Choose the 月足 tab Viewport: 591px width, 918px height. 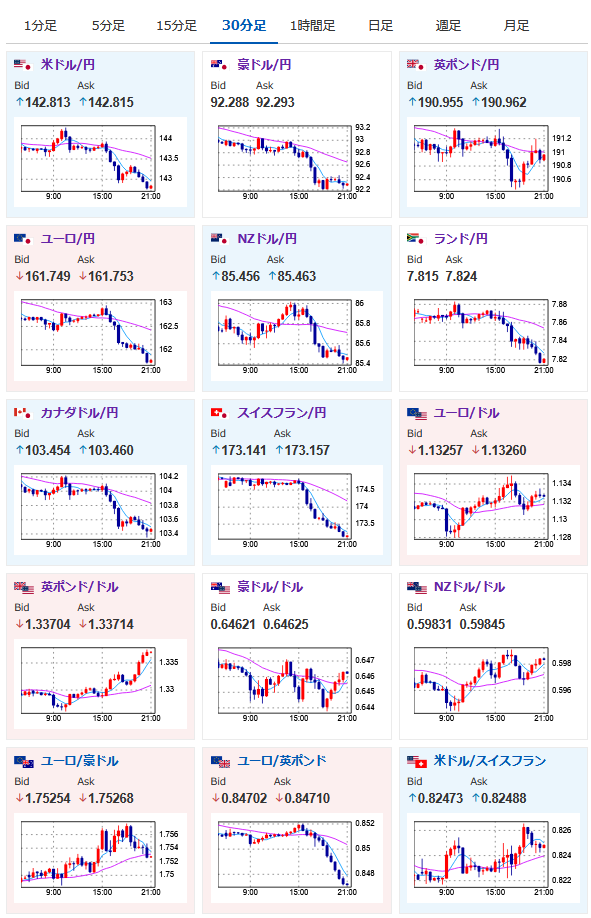tap(516, 26)
